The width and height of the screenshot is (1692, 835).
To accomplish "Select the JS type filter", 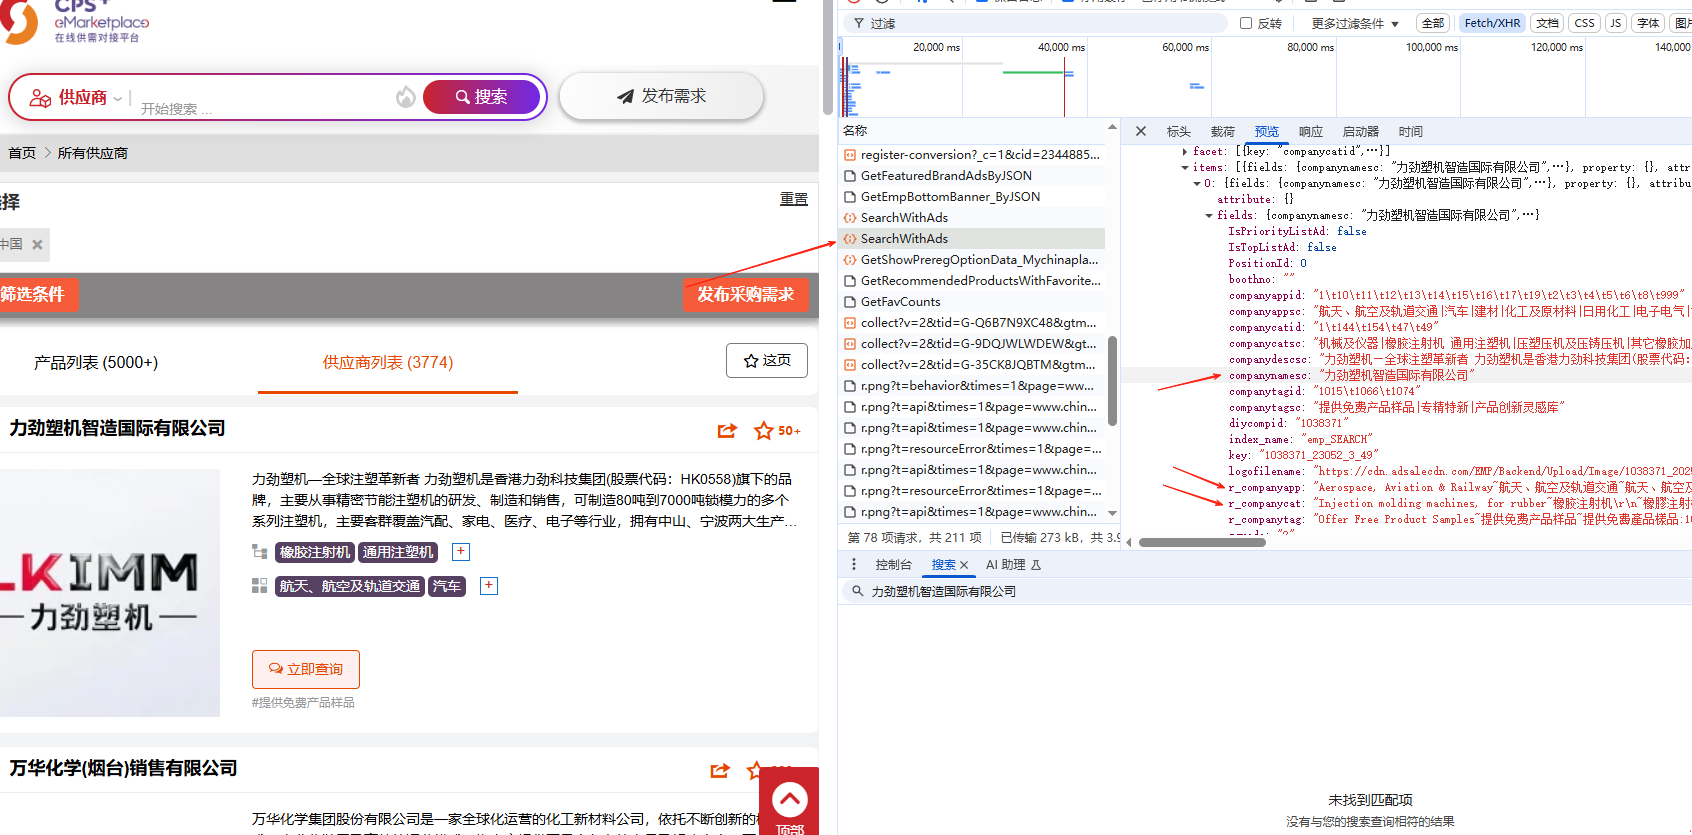I will tap(1615, 23).
